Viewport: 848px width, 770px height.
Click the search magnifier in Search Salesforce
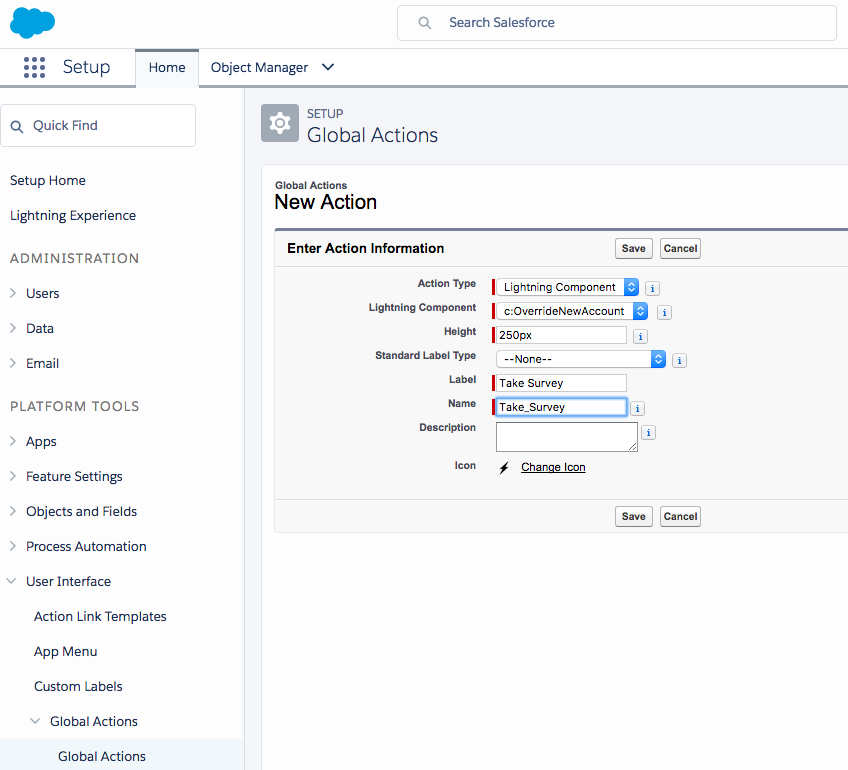(x=425, y=23)
